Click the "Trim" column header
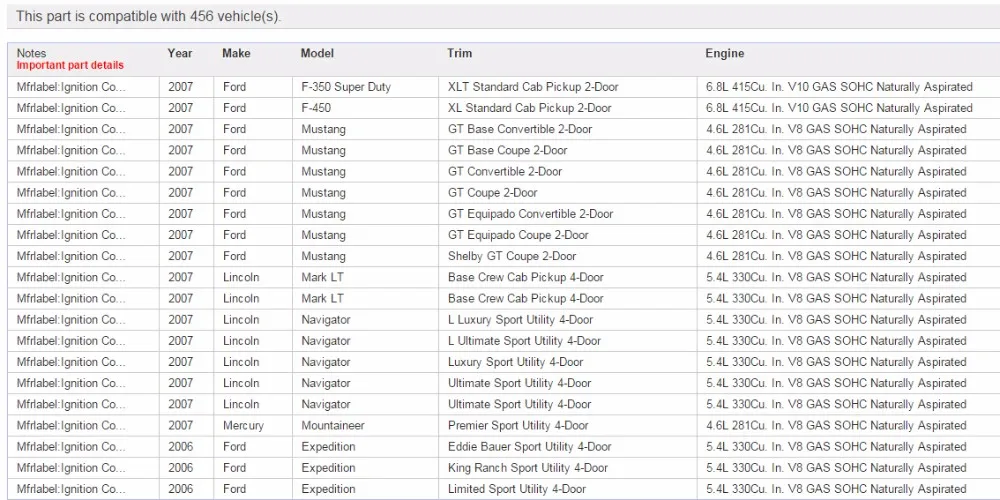Screen dimensions: 1000x500 [x=459, y=54]
